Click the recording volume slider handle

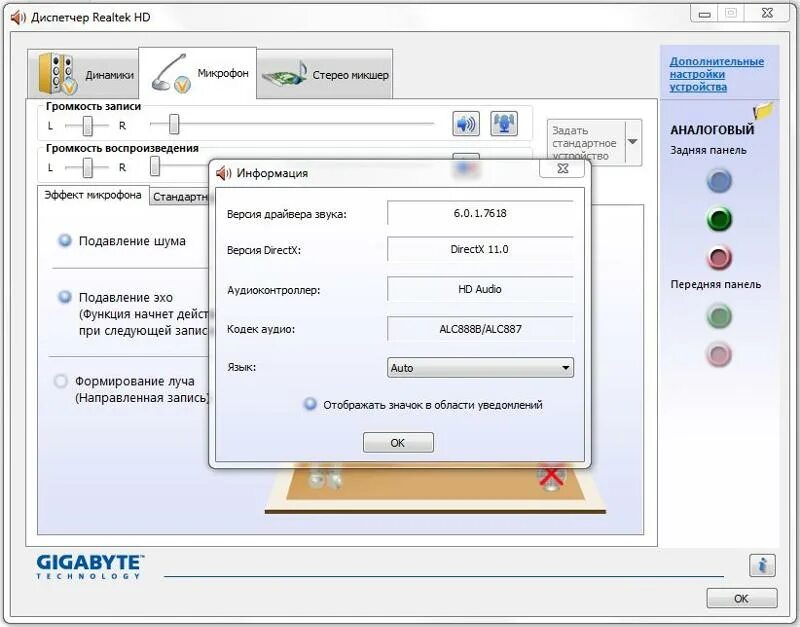pyautogui.click(x=174, y=124)
